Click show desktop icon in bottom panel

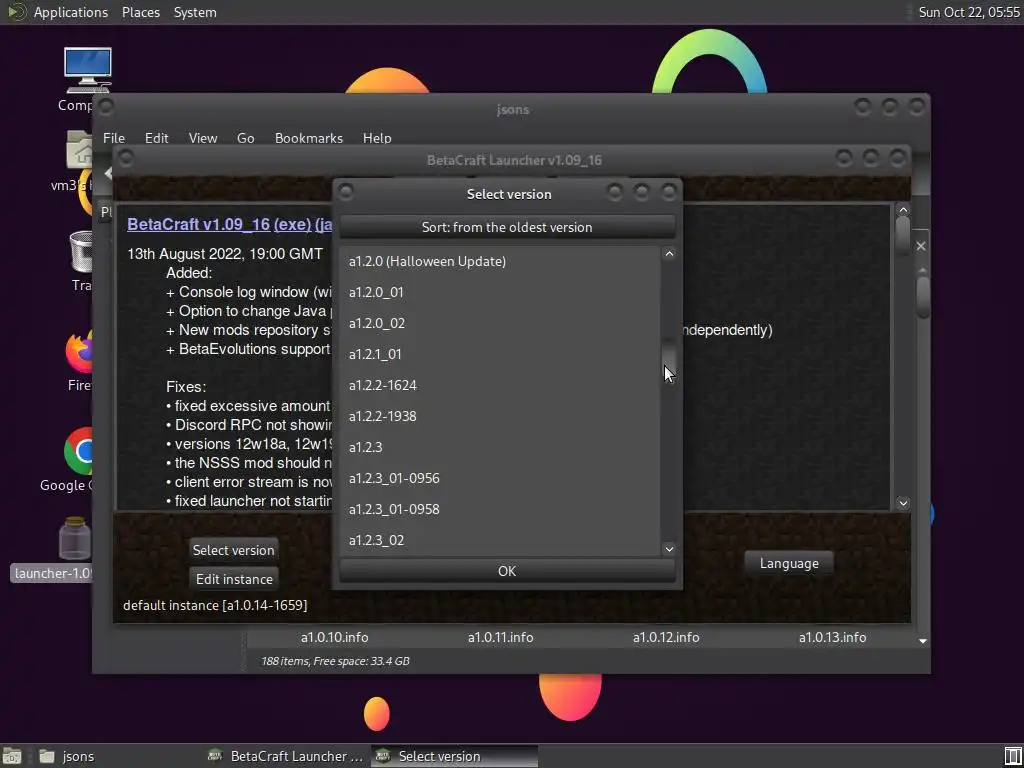(12, 756)
